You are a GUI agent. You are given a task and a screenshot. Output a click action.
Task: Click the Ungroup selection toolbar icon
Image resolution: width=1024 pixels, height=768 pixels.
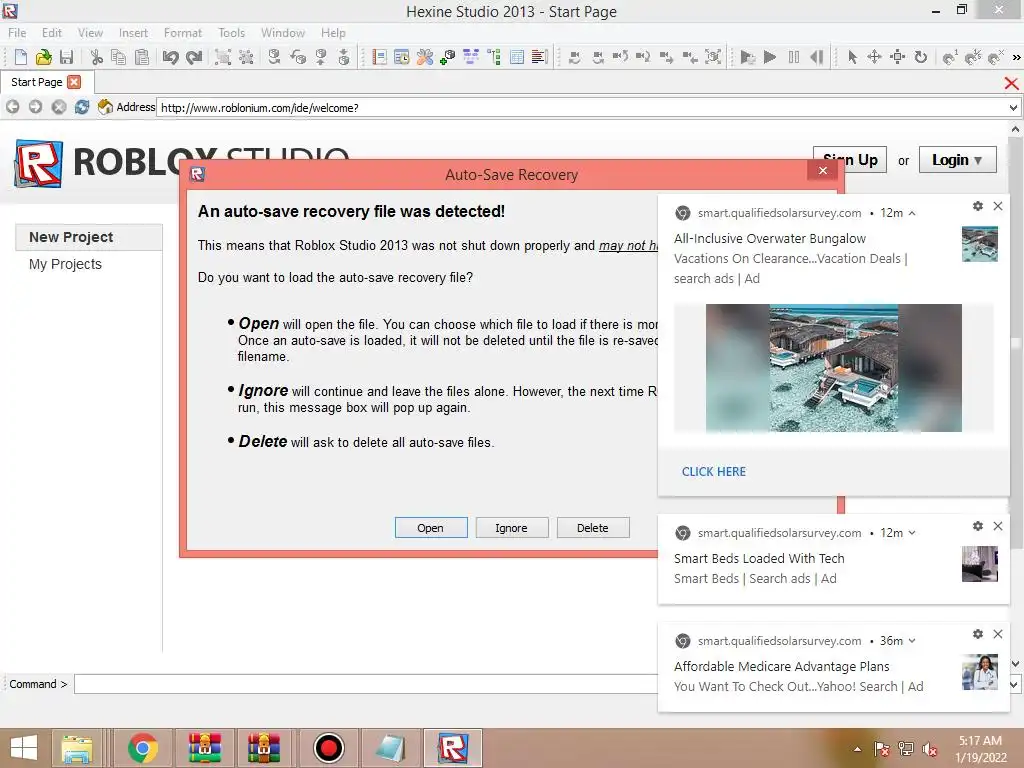tap(246, 57)
